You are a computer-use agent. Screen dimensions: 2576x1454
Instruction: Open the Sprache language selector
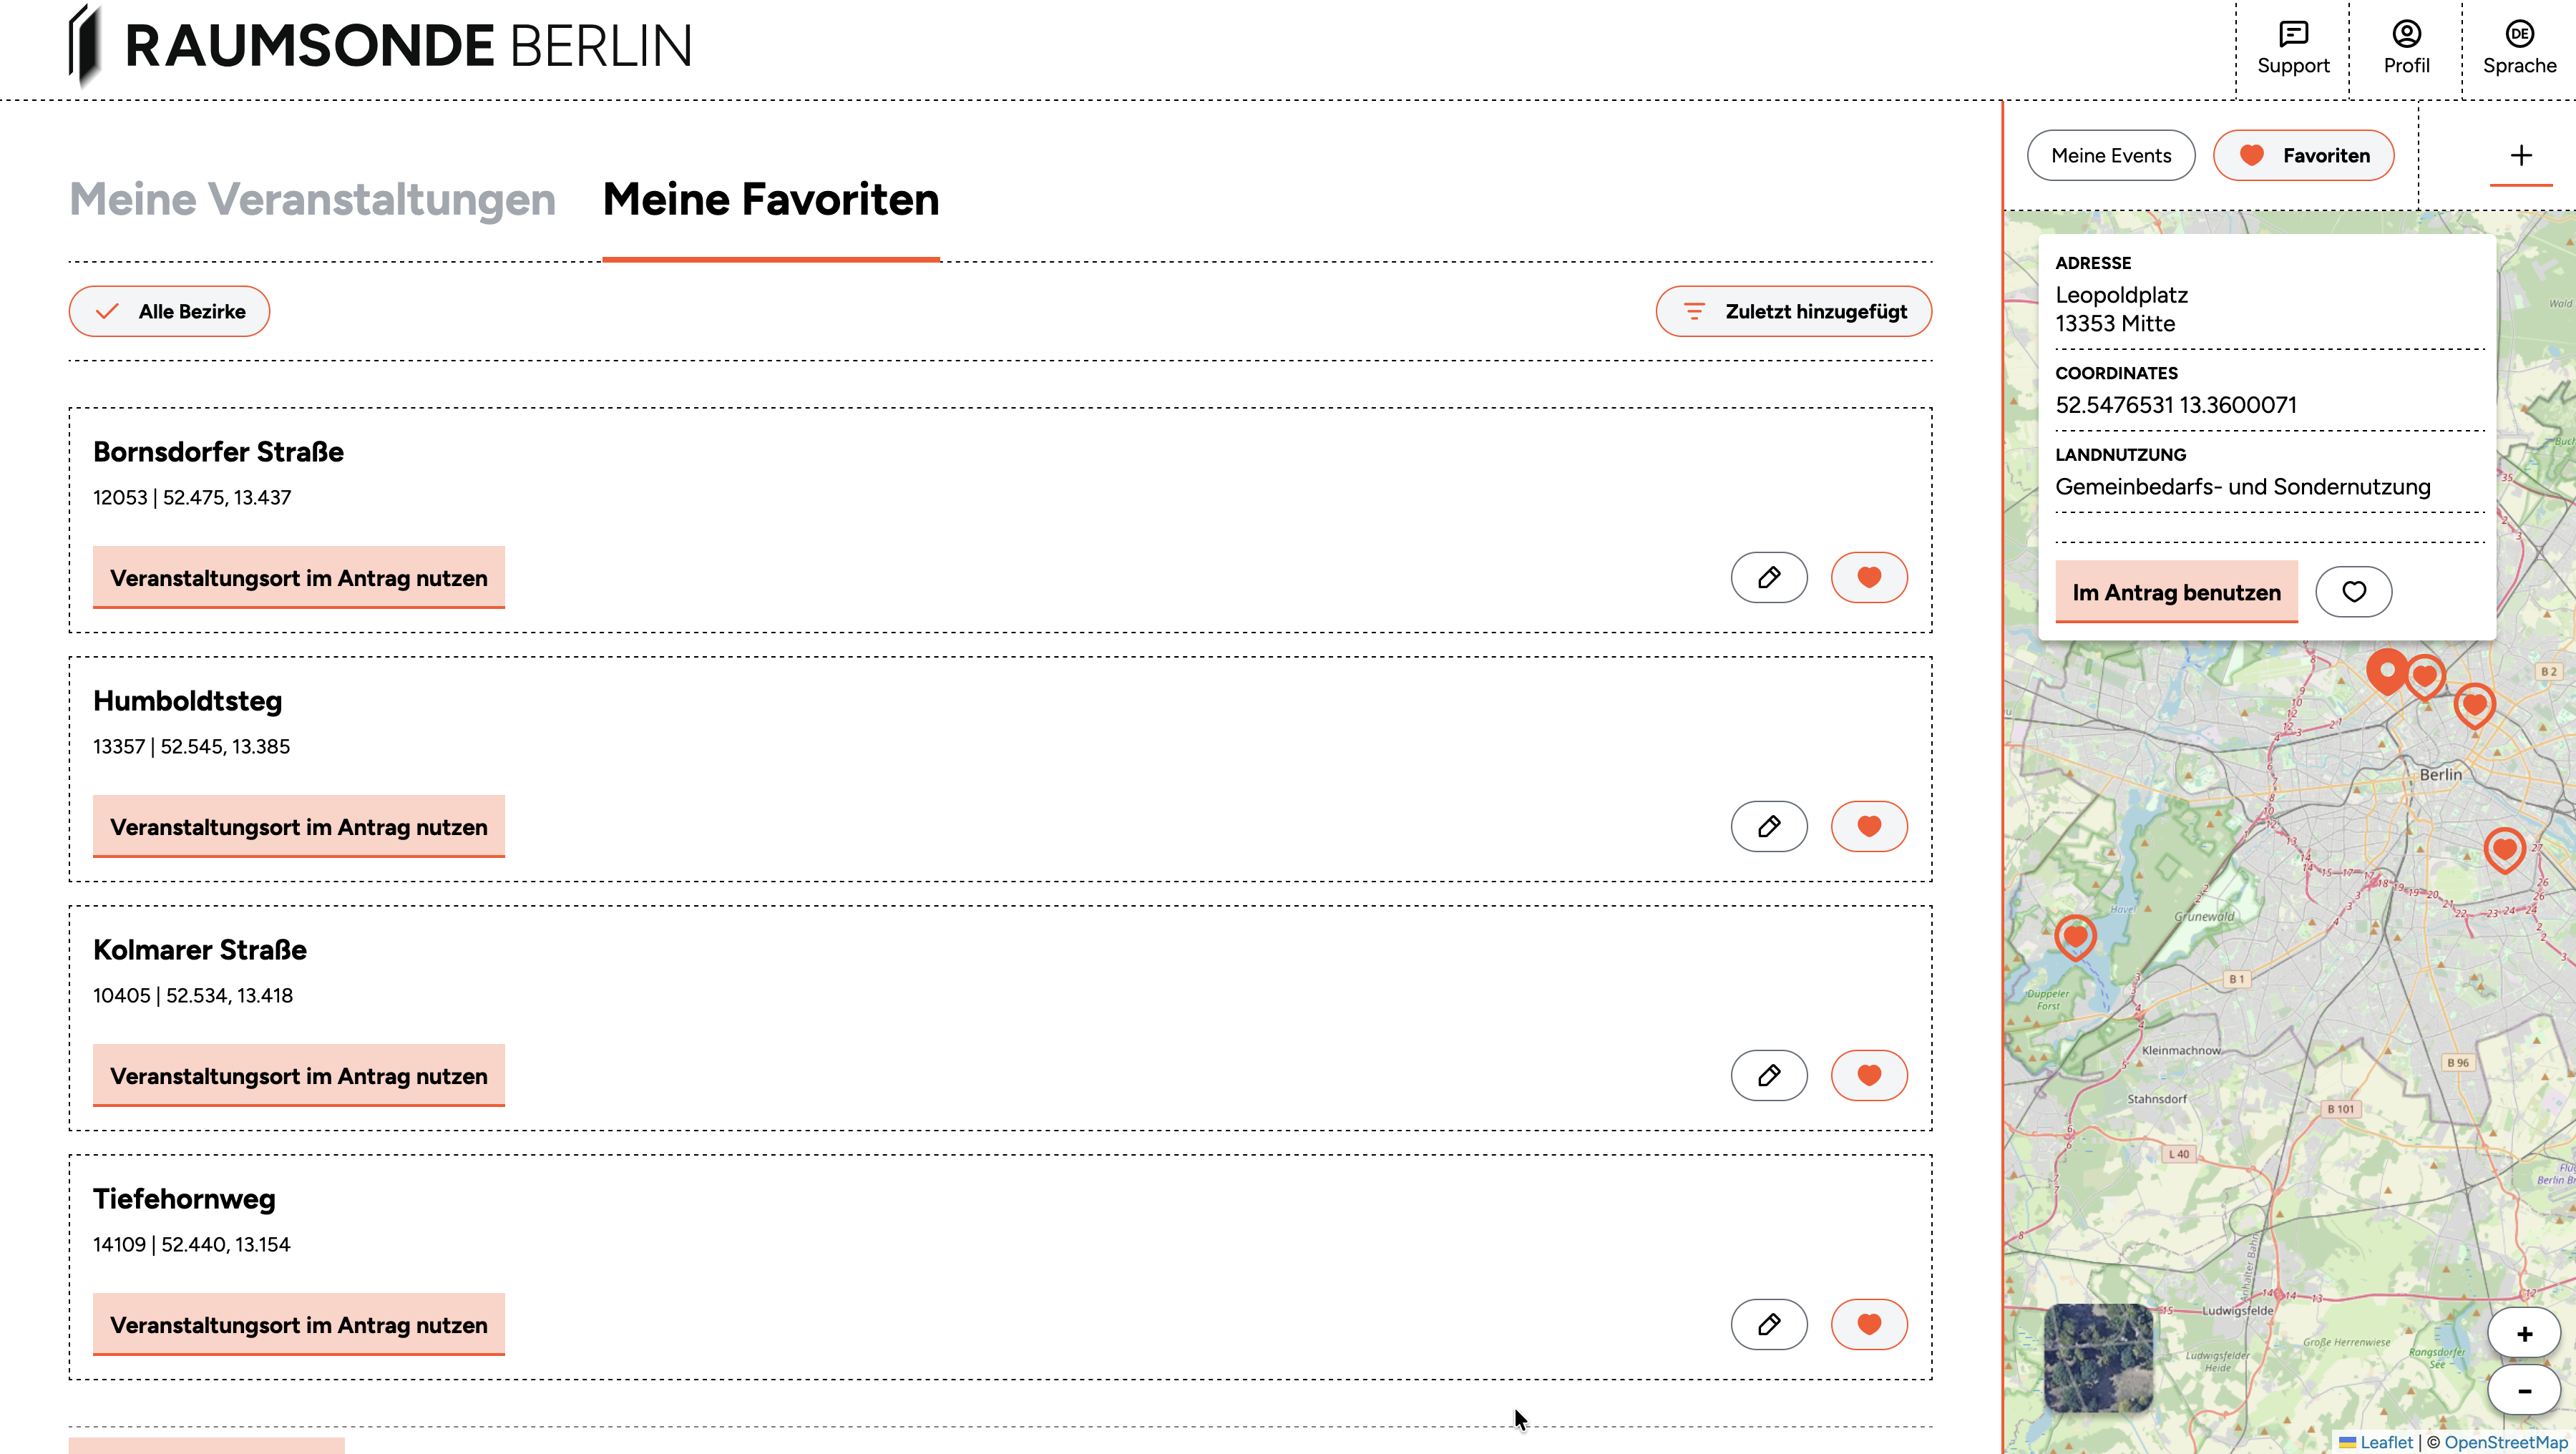coord(2518,35)
